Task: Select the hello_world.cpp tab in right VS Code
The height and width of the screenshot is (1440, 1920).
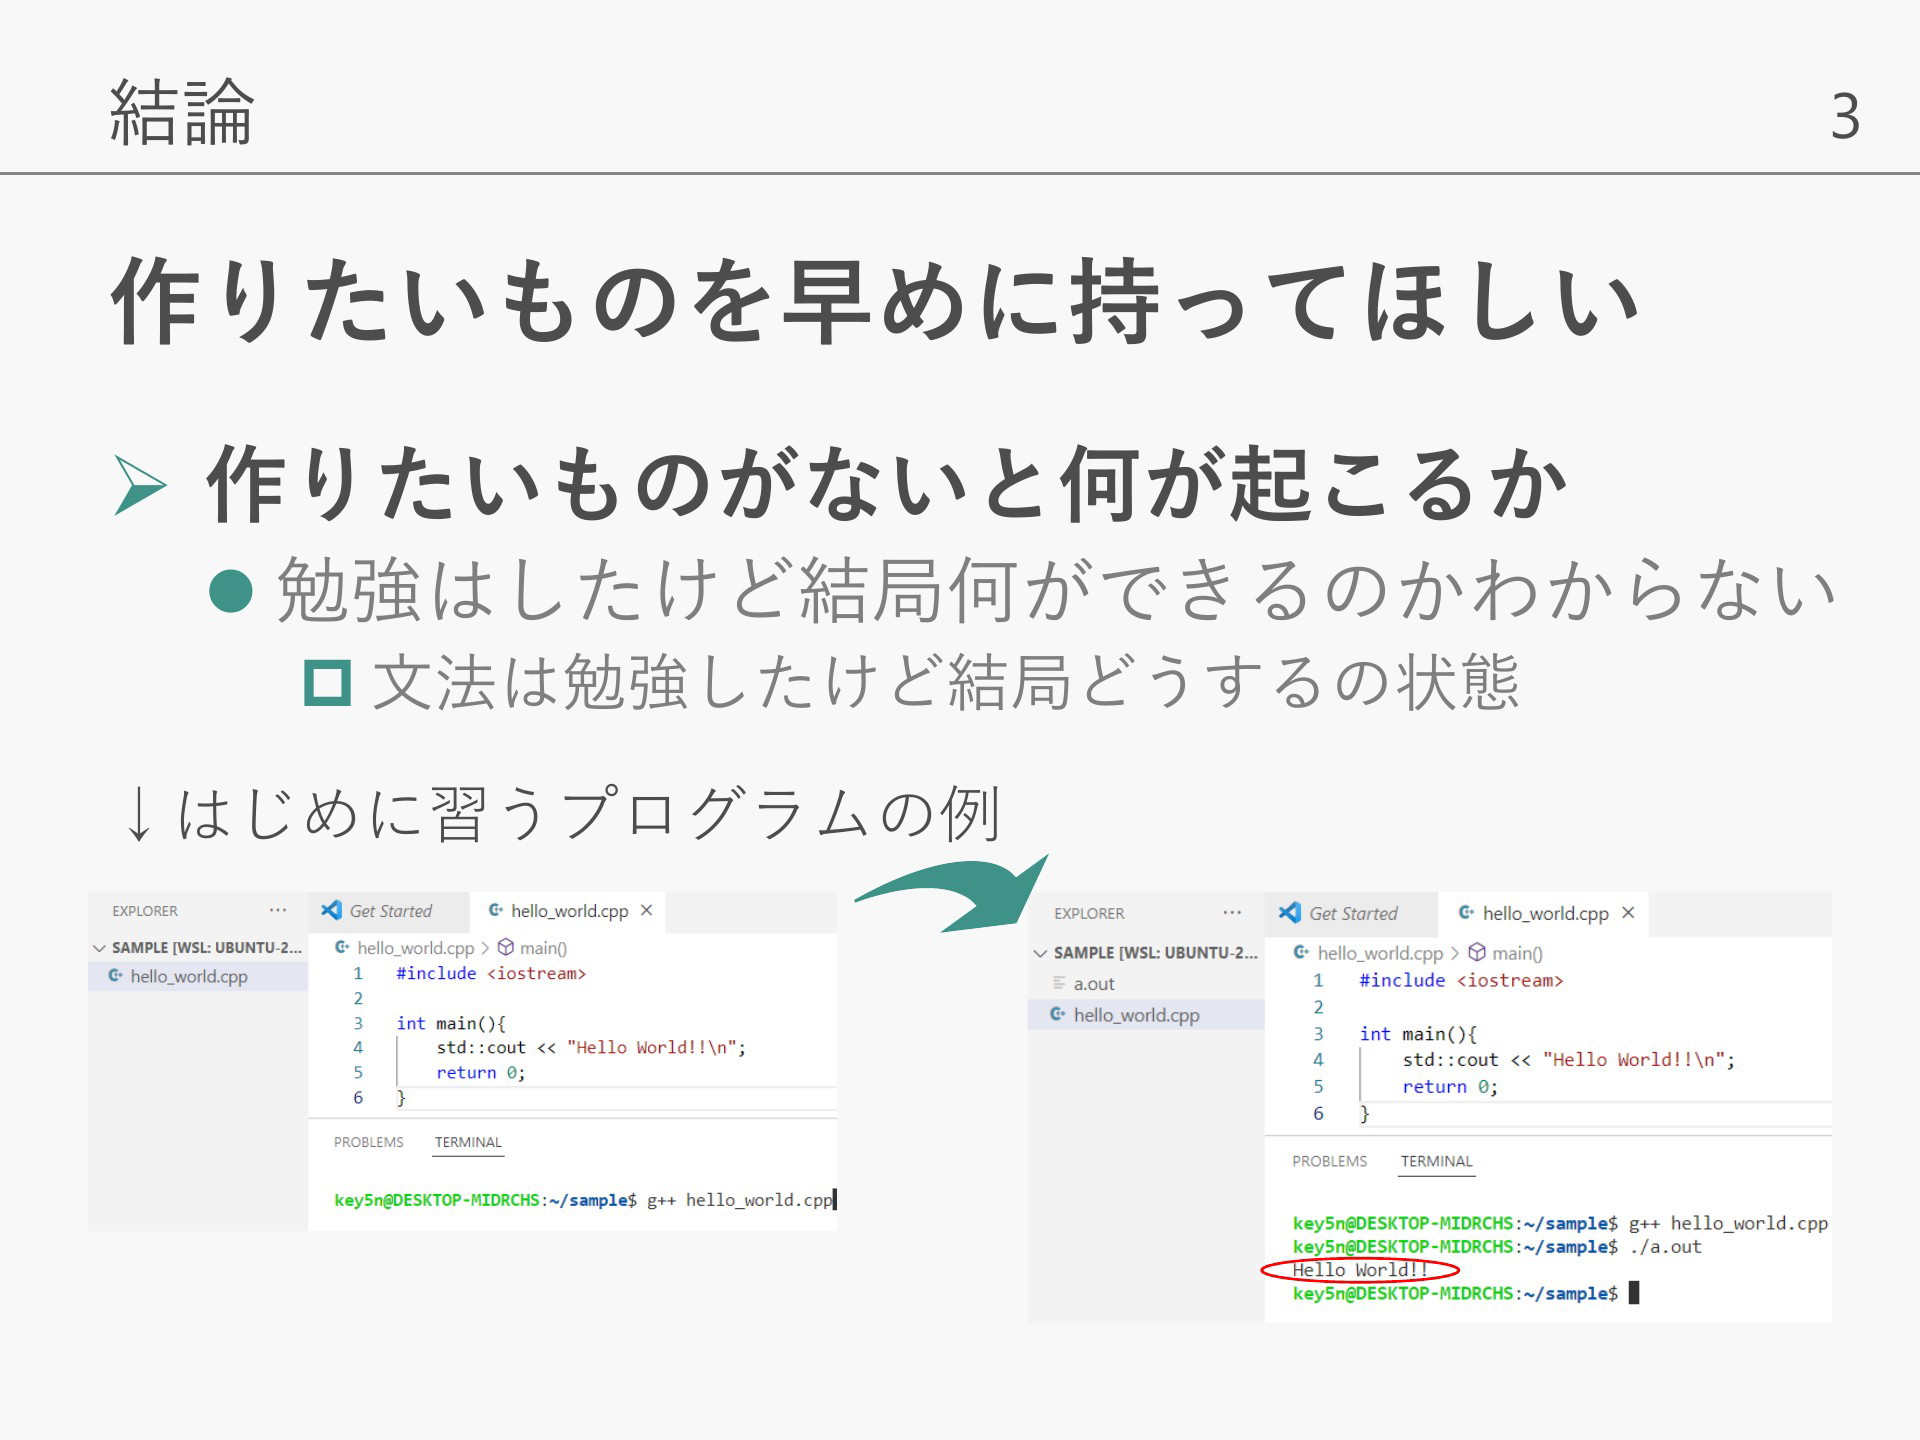Action: 1545,913
